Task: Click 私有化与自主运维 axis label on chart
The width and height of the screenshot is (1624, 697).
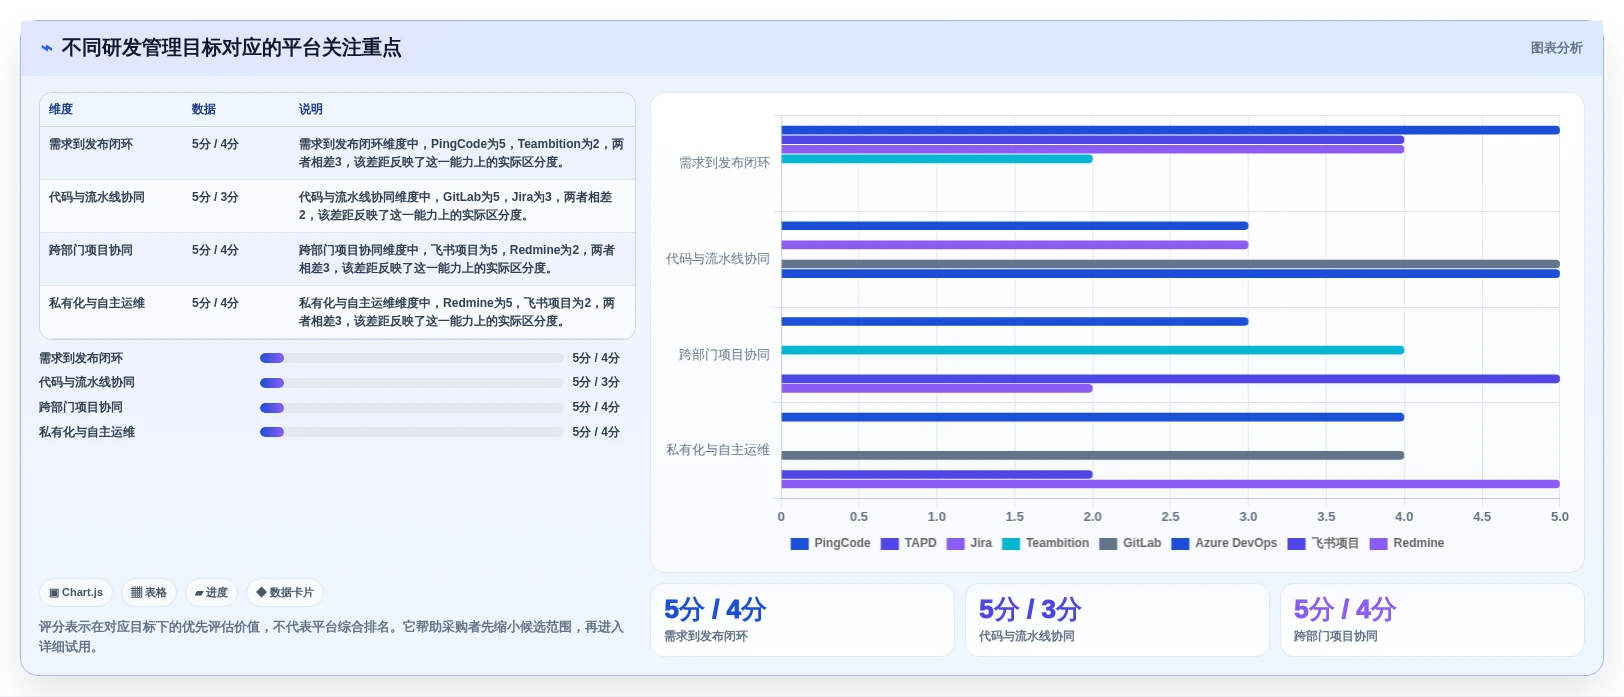Action: tap(718, 450)
